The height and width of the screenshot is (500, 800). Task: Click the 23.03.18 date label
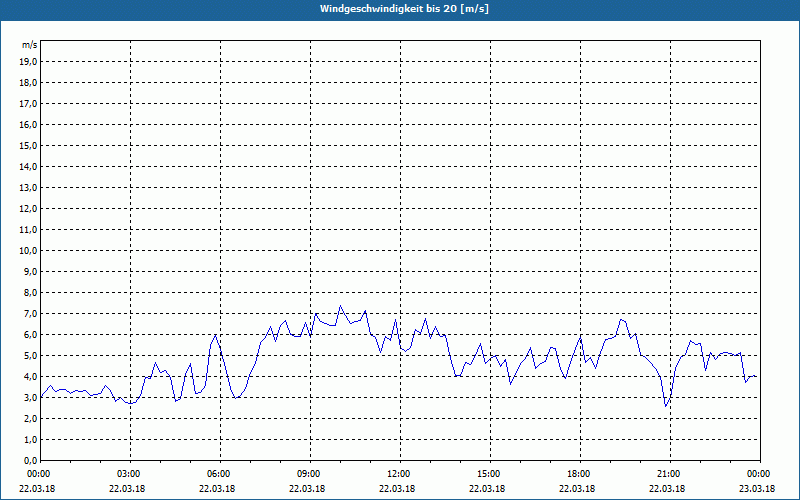tap(757, 489)
